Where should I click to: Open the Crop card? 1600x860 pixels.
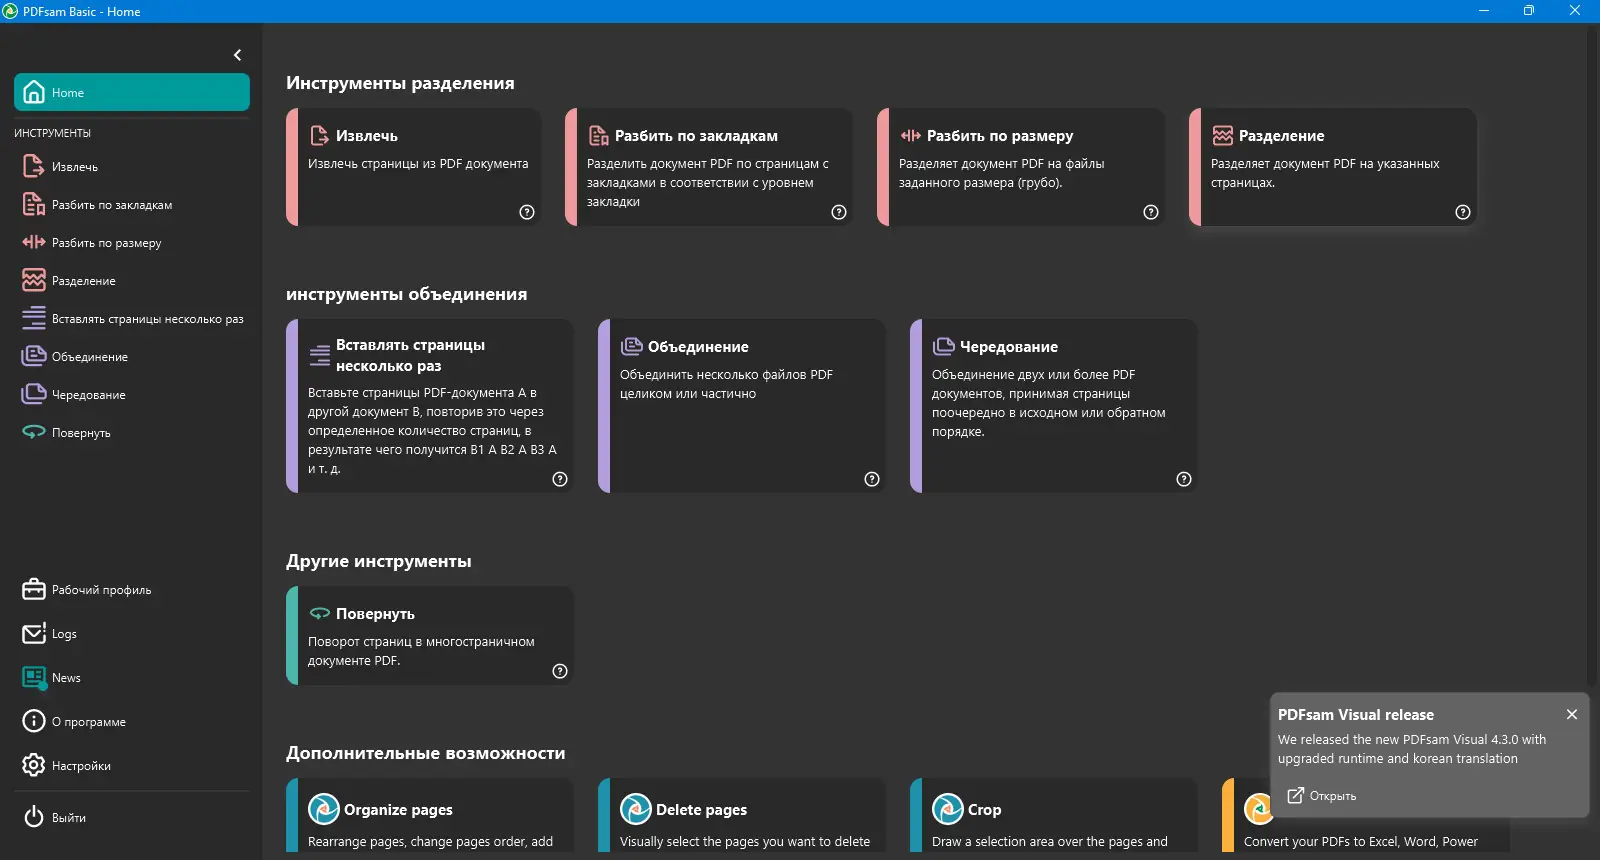click(x=1054, y=817)
